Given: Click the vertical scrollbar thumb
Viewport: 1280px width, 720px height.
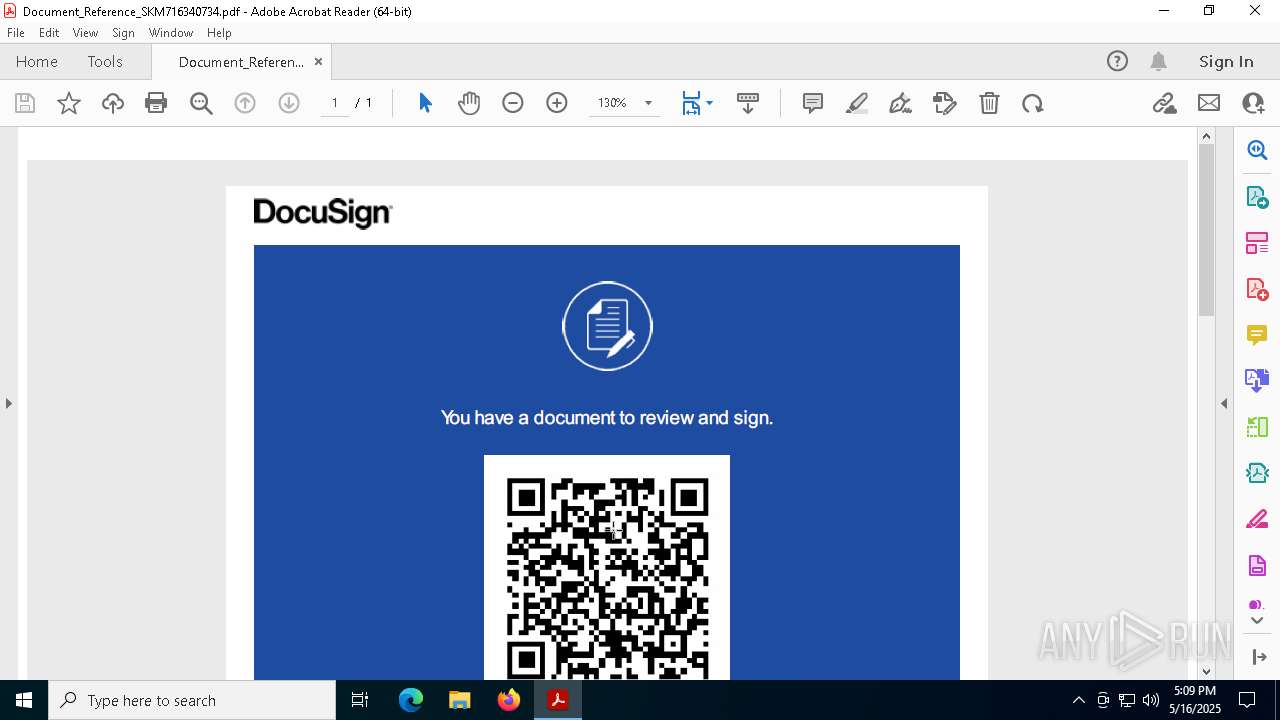Looking at the screenshot, I should (1206, 230).
